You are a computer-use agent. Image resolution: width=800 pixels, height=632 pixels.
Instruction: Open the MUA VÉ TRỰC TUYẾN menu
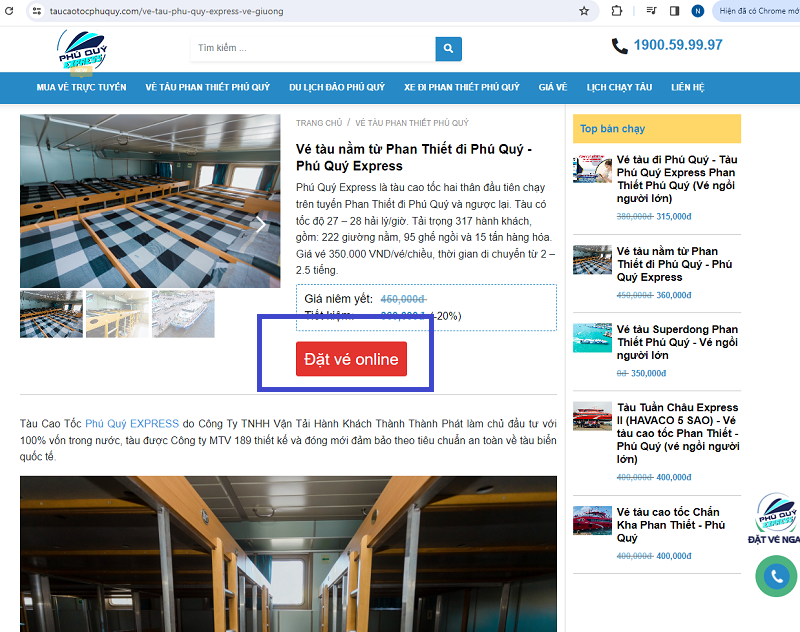[81, 87]
